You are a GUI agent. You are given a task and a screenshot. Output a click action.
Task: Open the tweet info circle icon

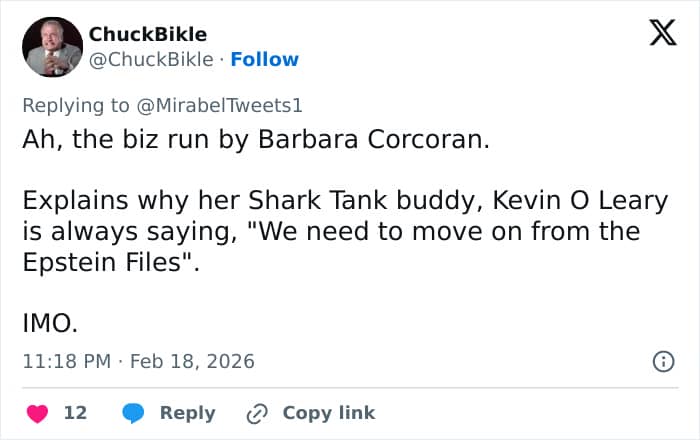coord(663,361)
